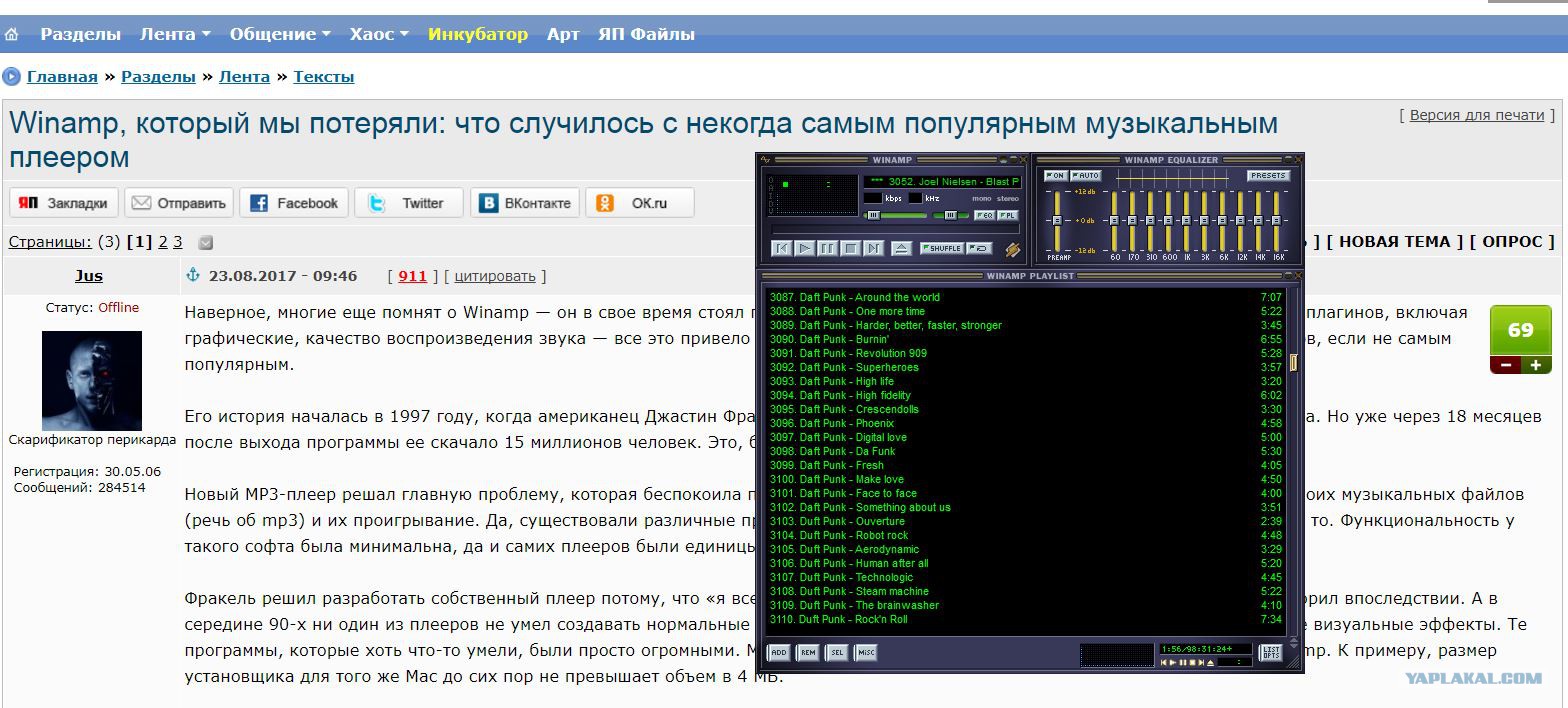Select playlist track 3098 Da Funk
The height and width of the screenshot is (708, 1568).
point(1027,451)
